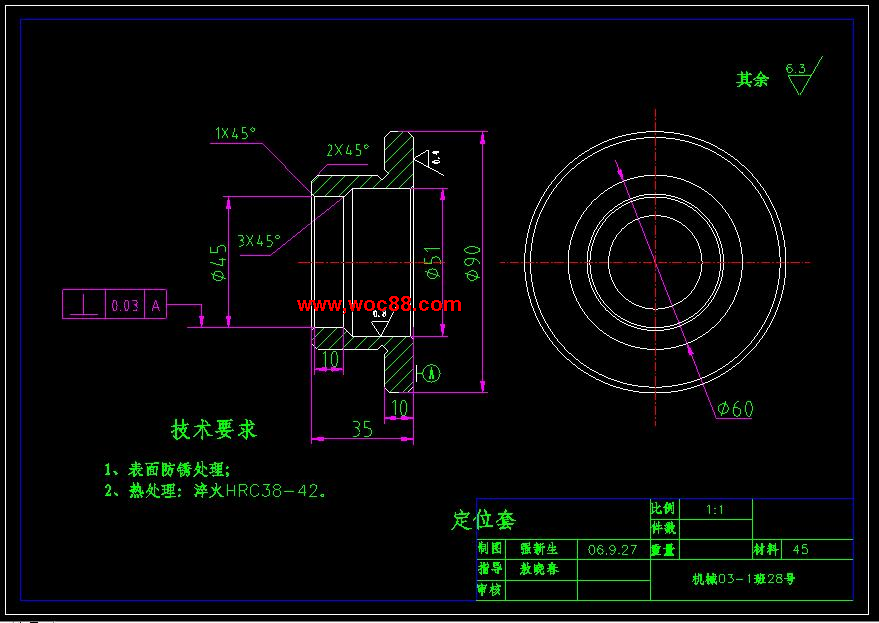Select the date 06.9.27

tap(612, 550)
